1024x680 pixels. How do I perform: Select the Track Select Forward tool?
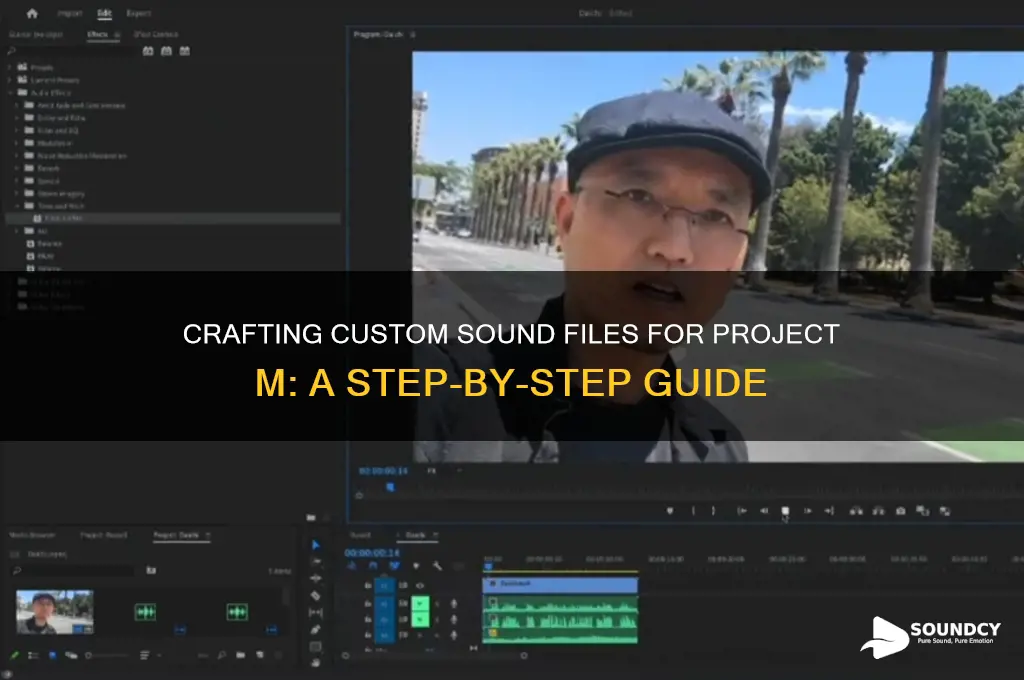point(316,562)
